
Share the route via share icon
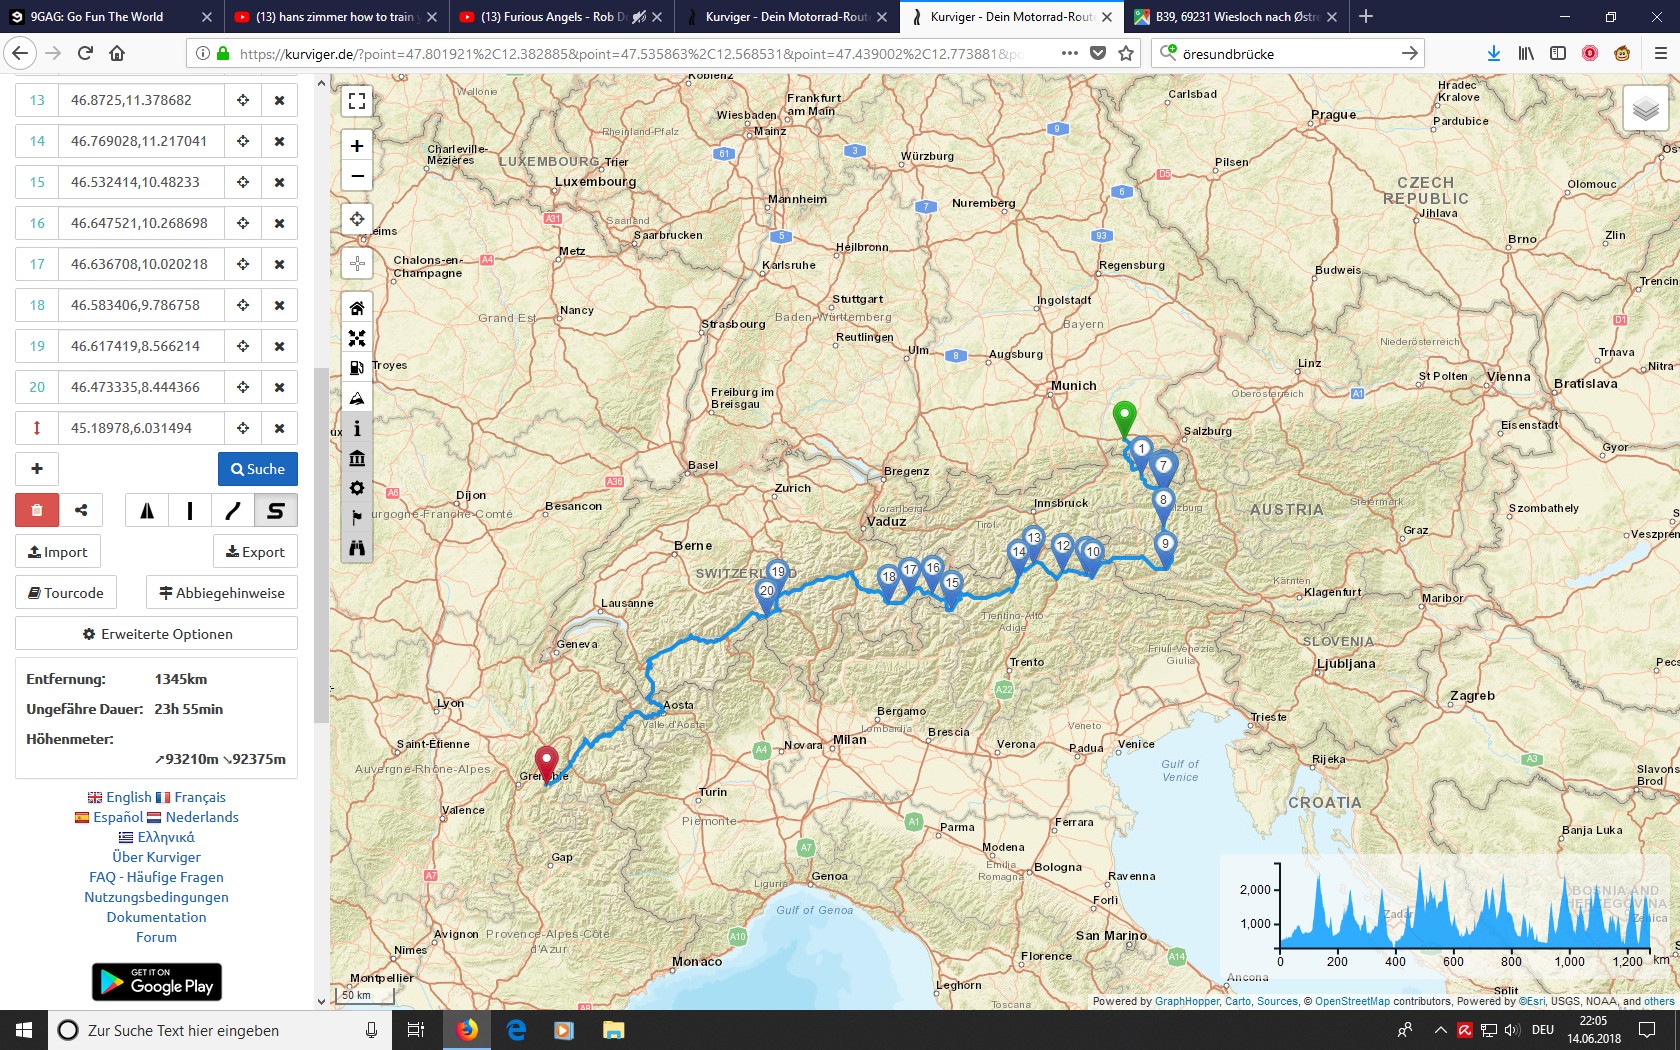[x=81, y=510]
